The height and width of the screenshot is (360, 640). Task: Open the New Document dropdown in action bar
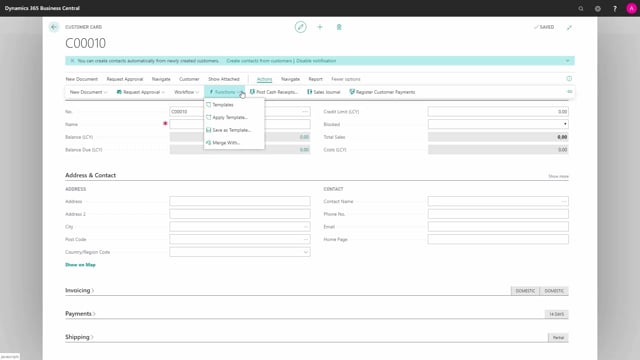tap(88, 92)
